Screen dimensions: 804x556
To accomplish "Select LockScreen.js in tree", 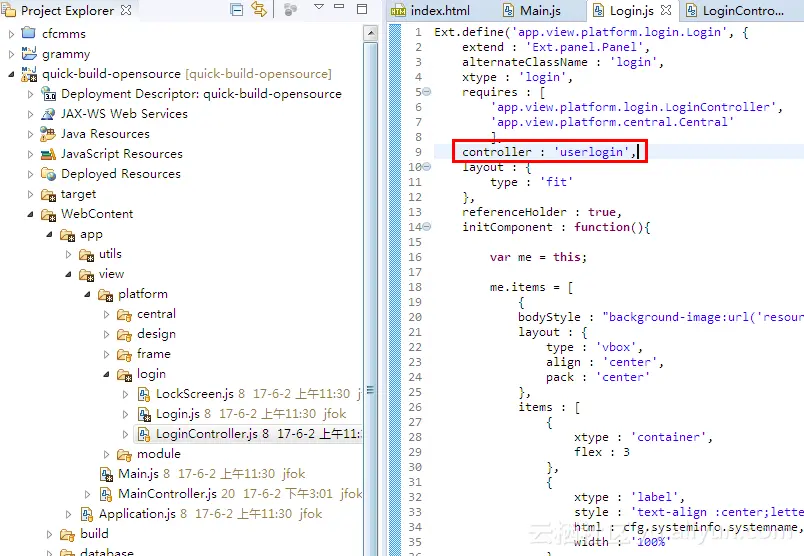I will point(194,394).
